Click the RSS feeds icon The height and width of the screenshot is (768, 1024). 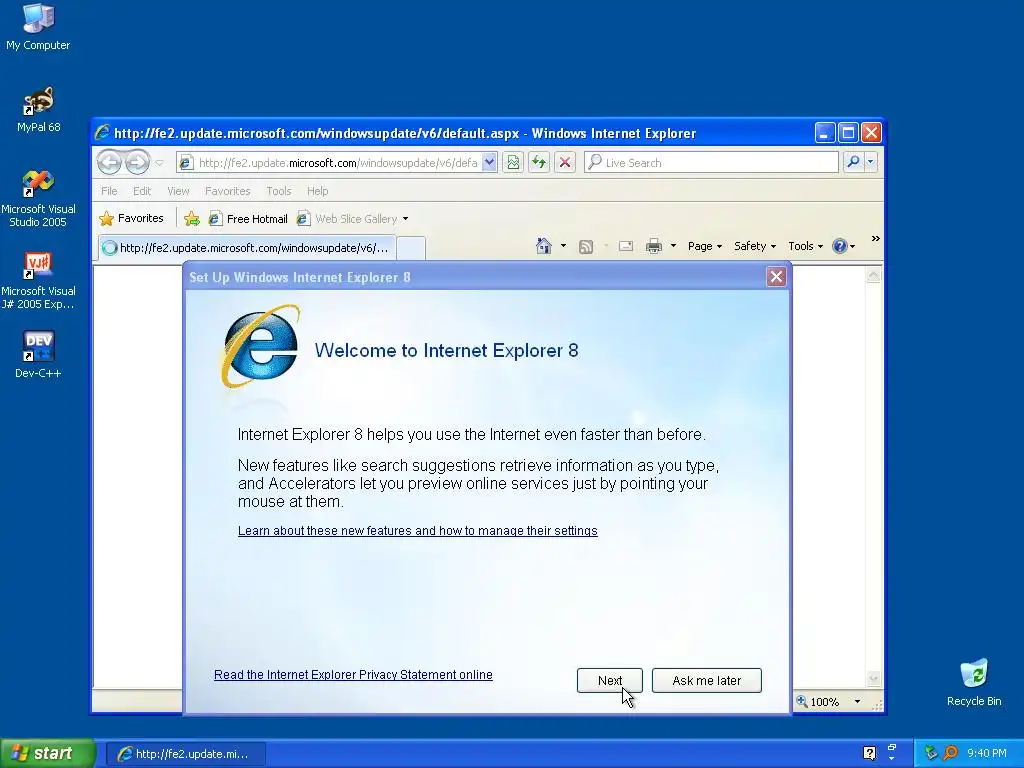click(586, 246)
